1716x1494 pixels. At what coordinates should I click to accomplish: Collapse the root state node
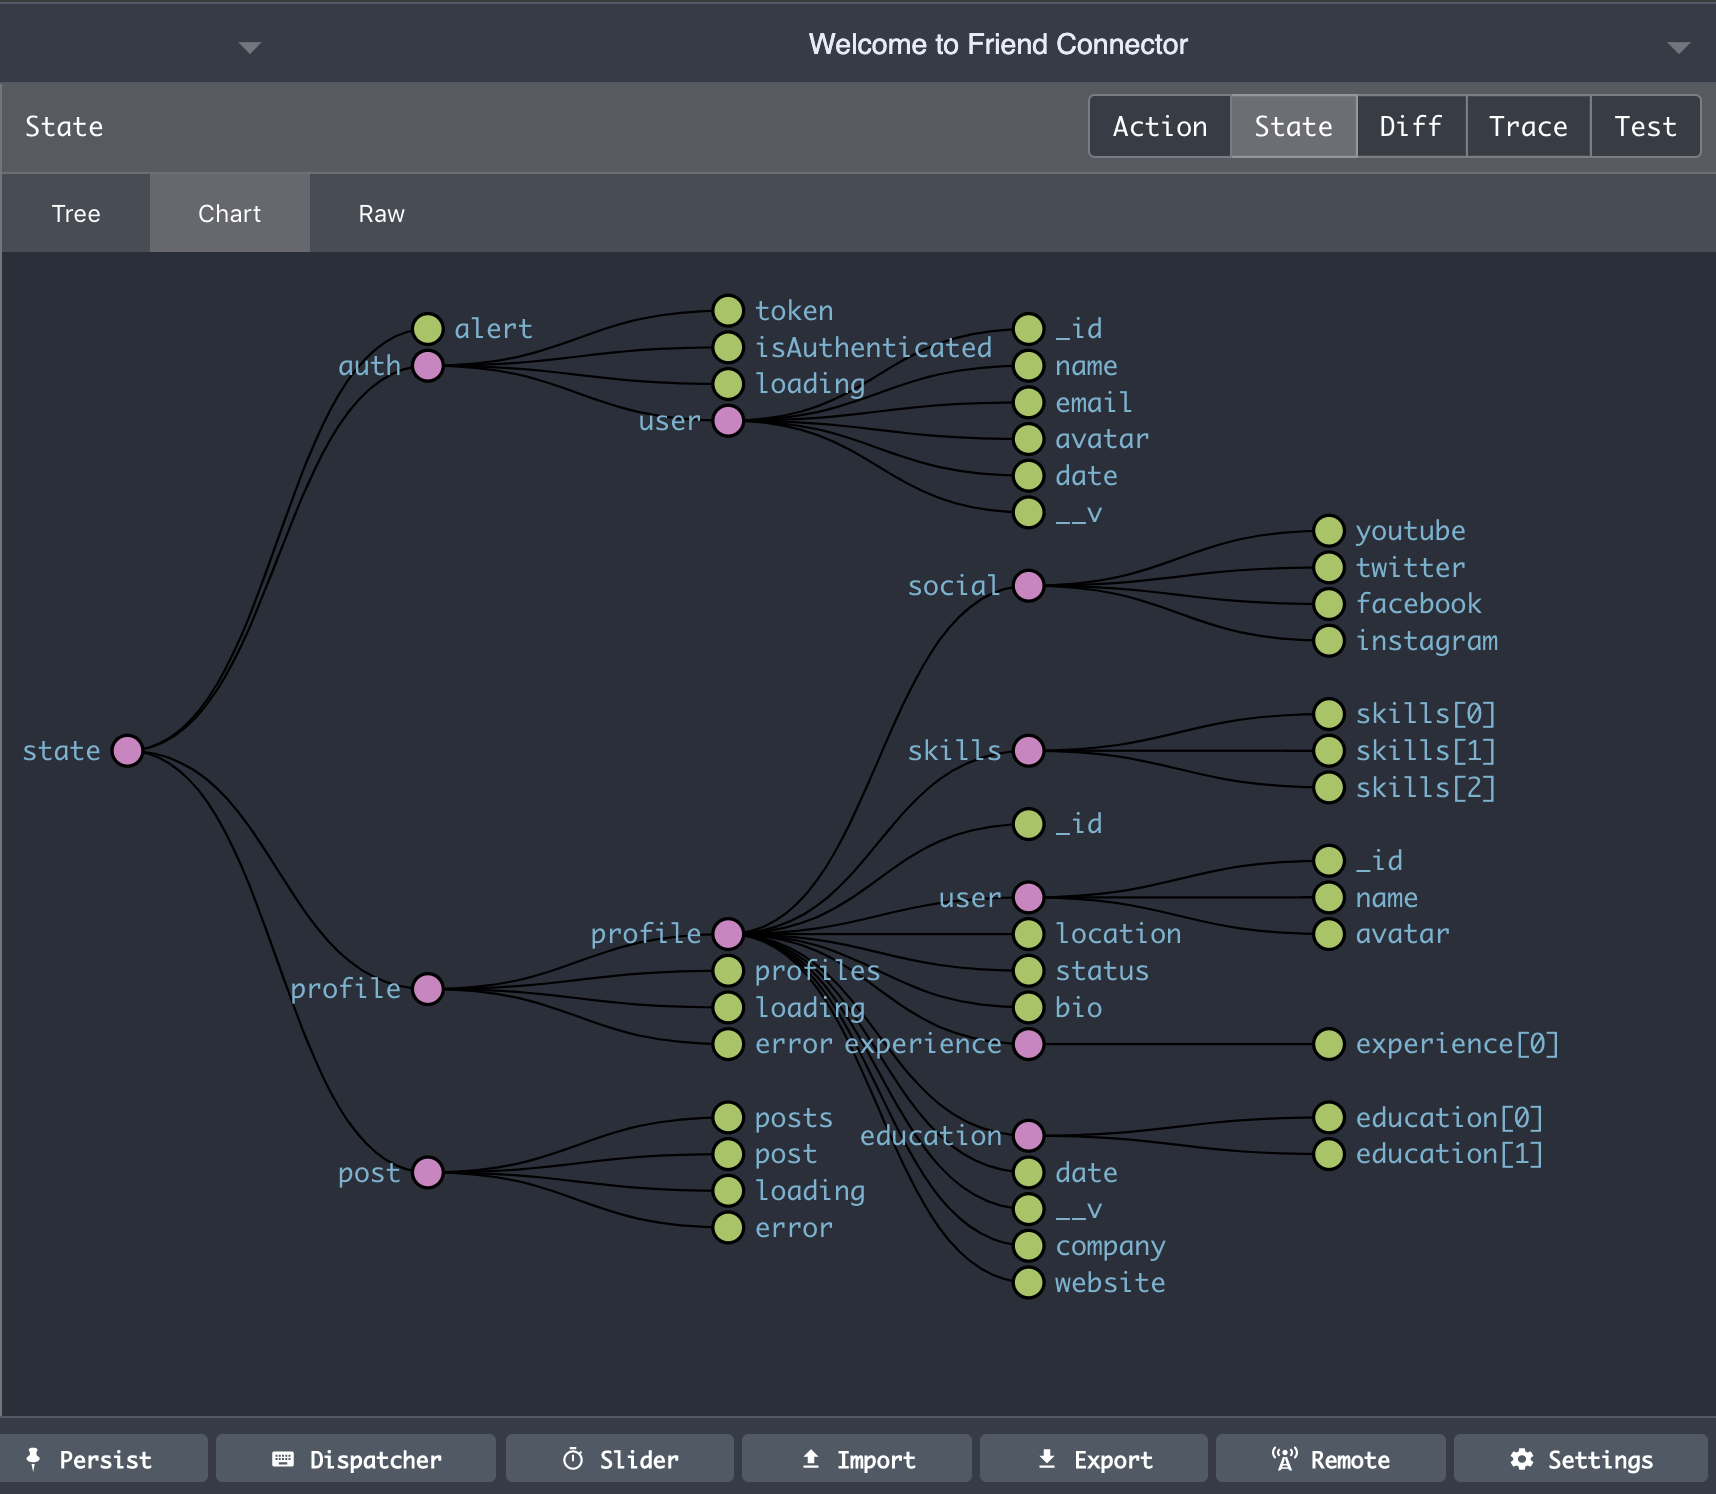[127, 750]
